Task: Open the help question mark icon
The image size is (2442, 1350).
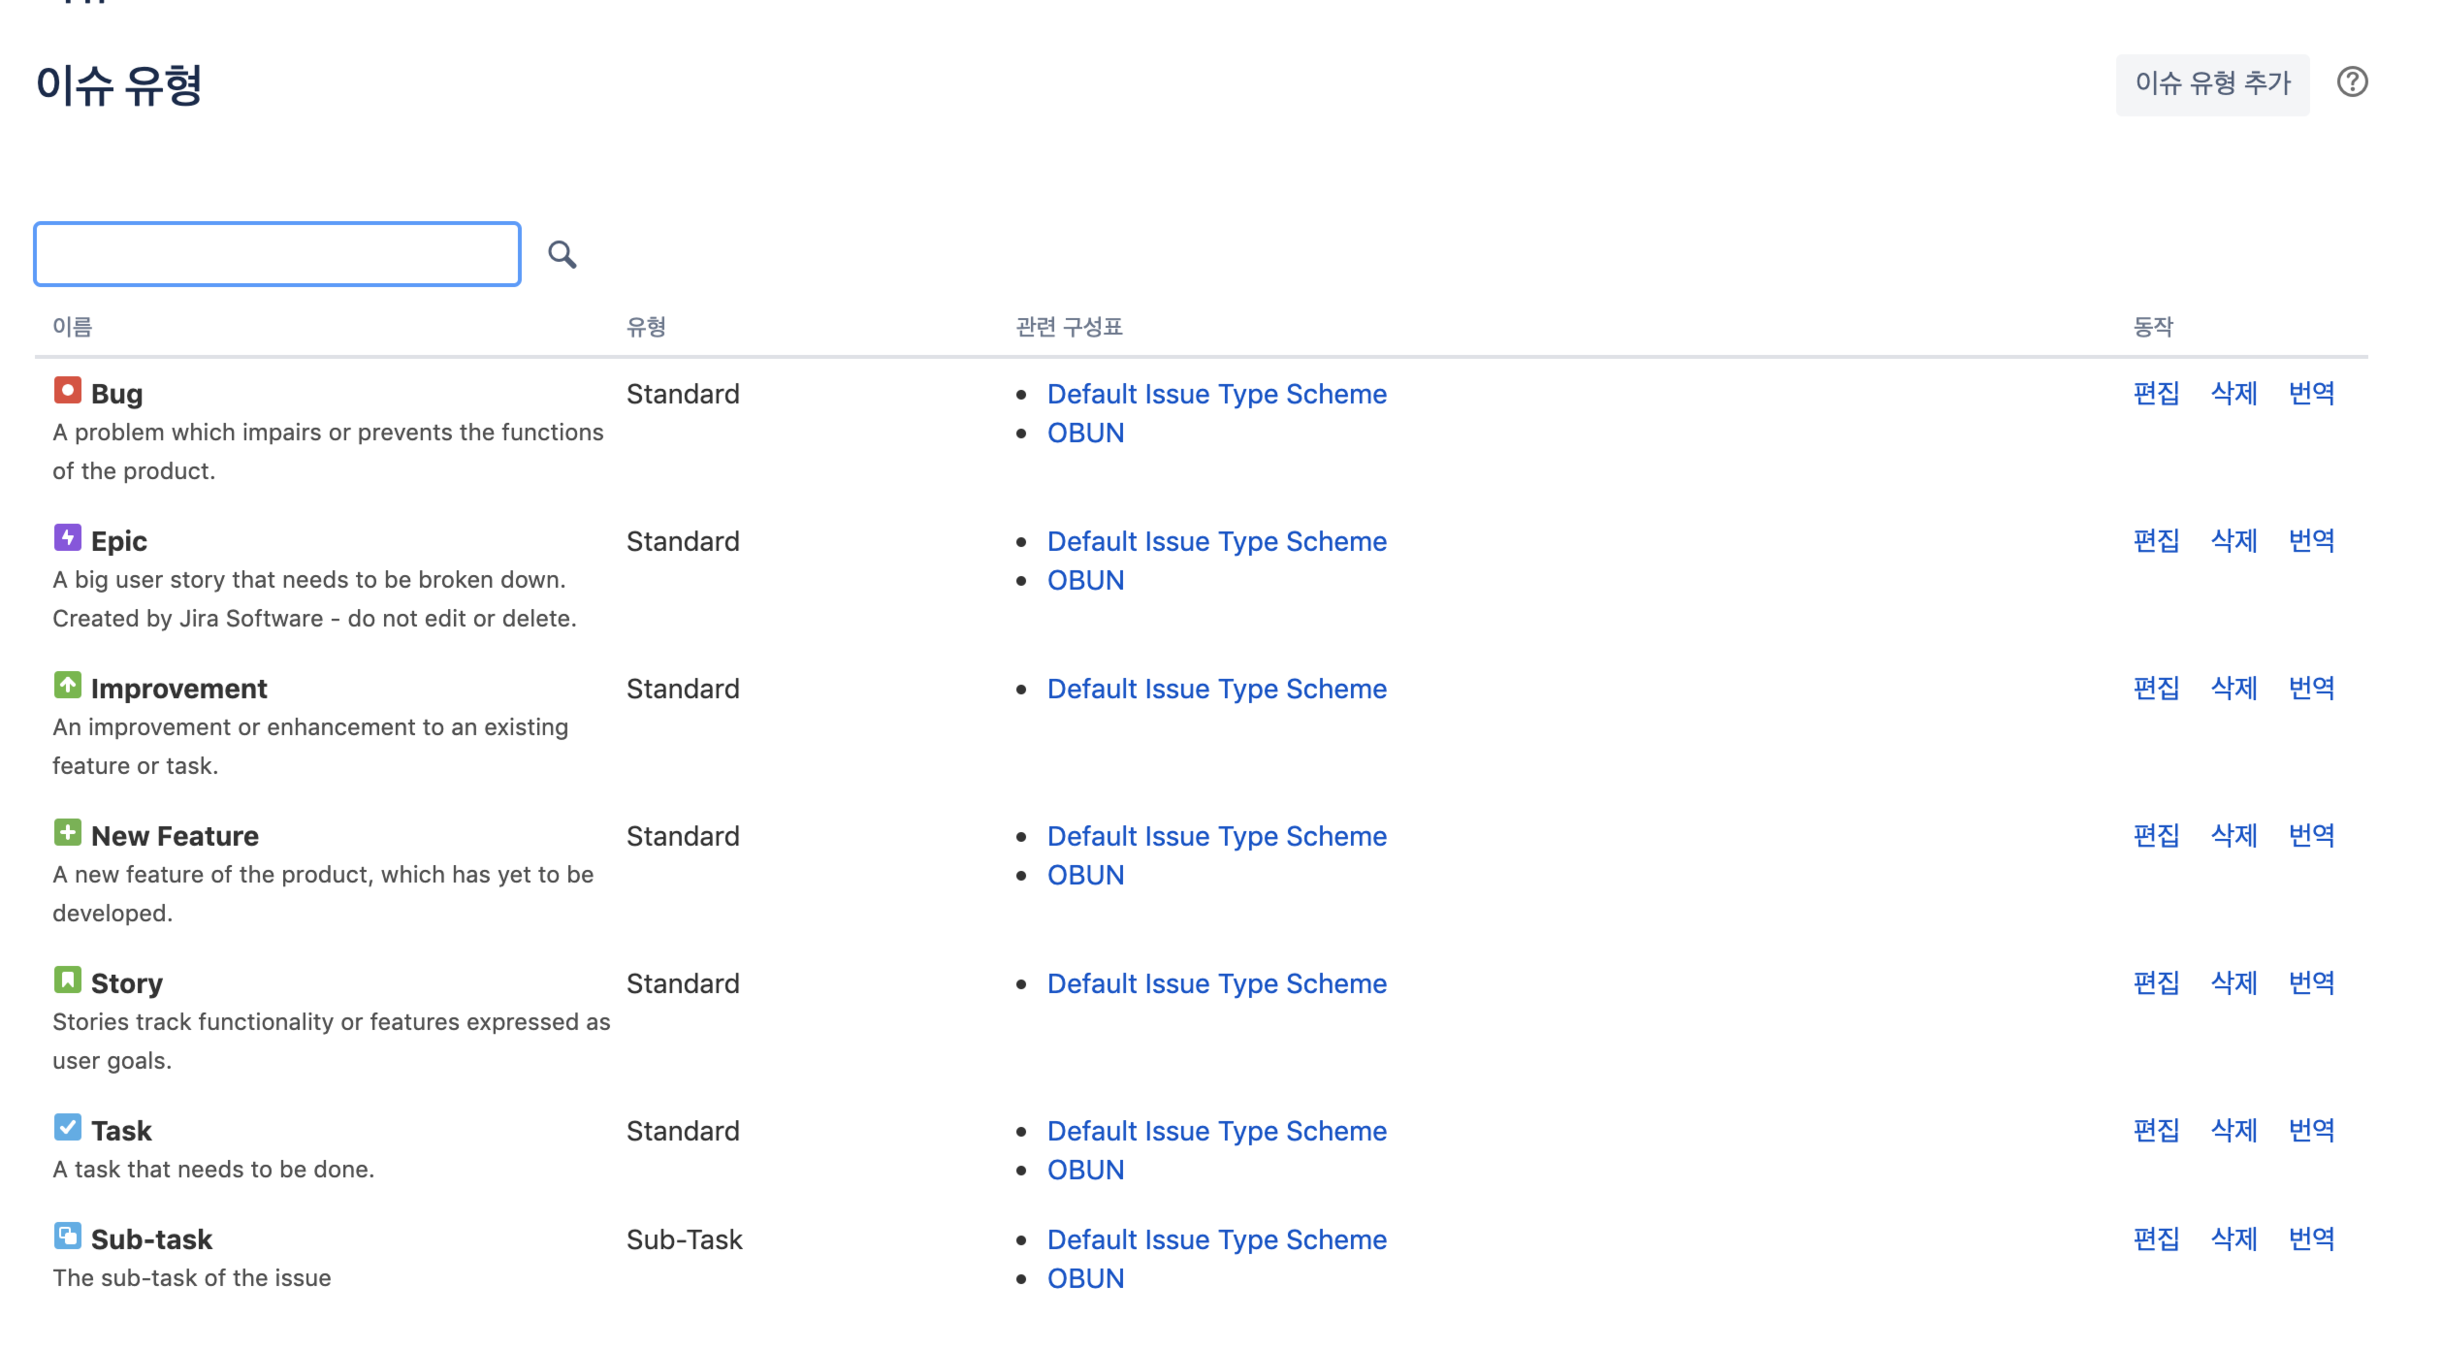Action: click(x=2352, y=82)
